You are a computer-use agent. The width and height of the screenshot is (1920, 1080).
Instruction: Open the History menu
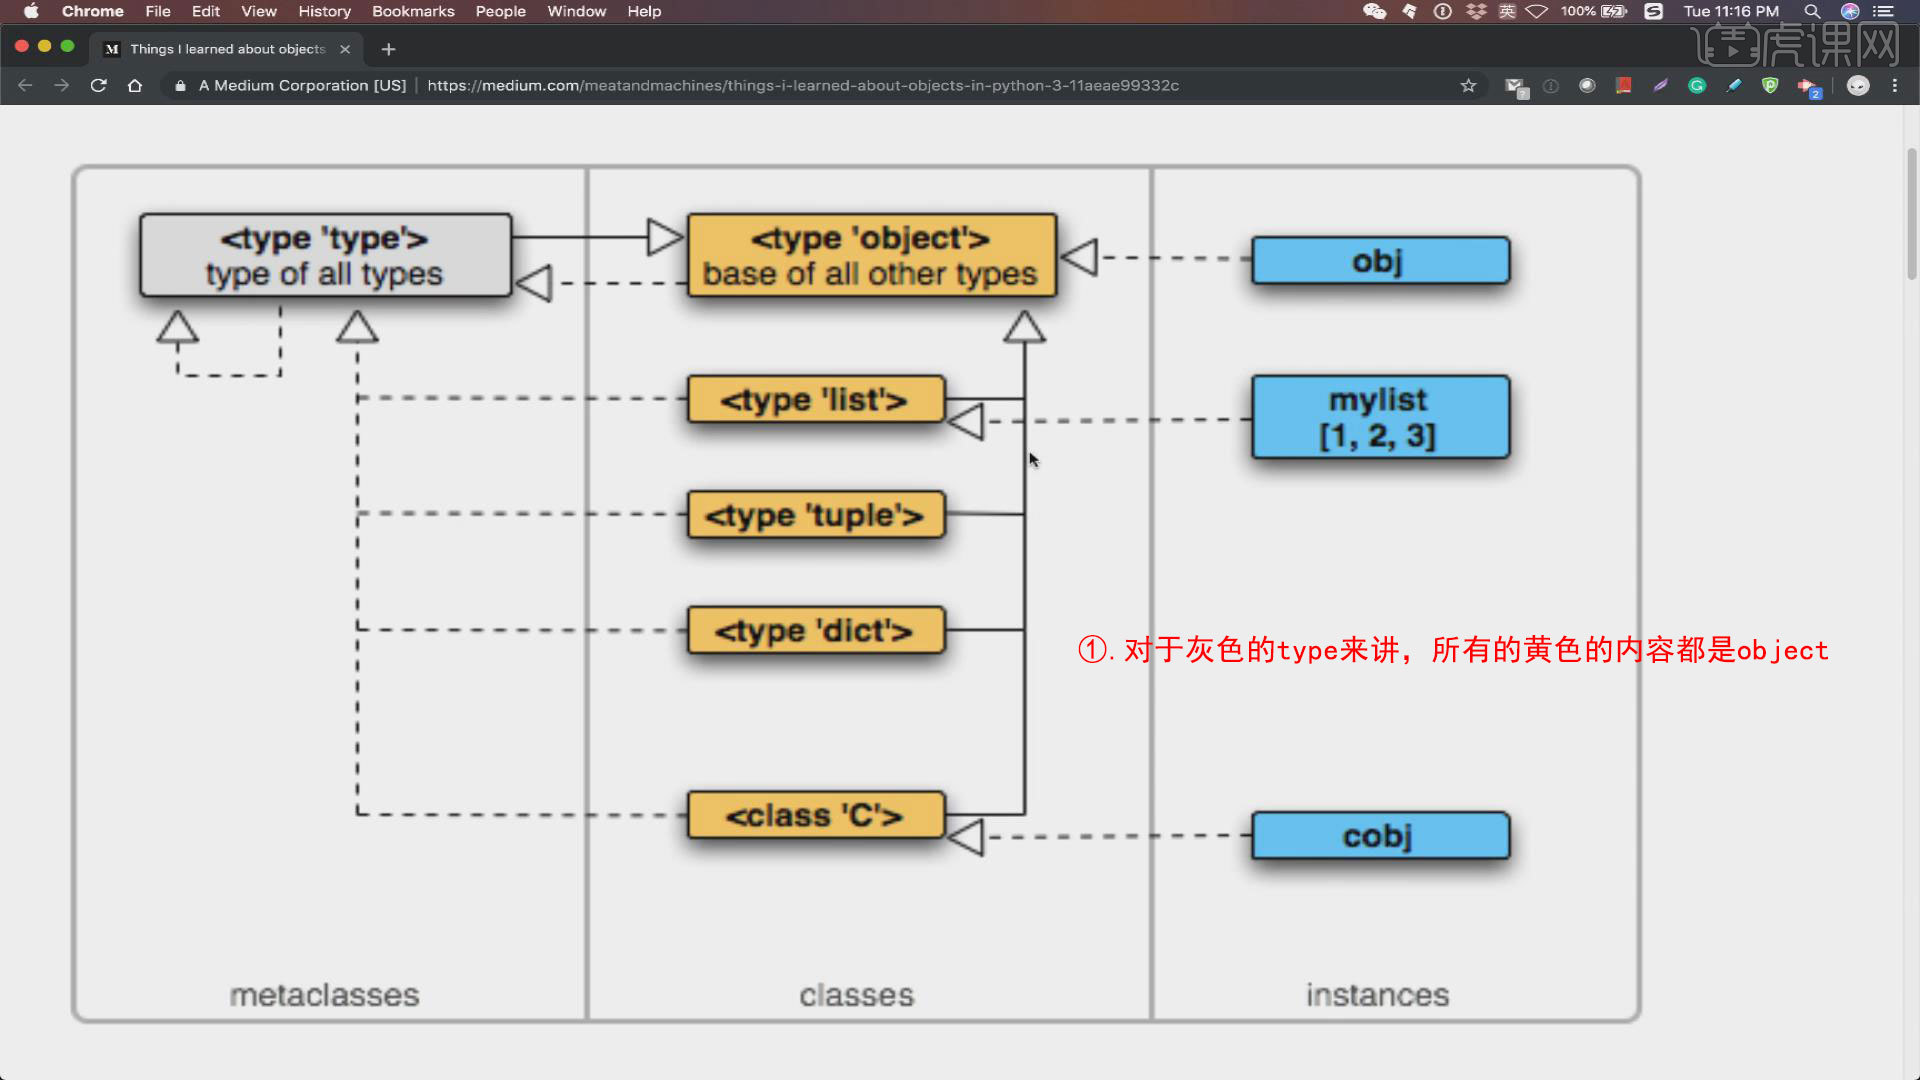tap(325, 11)
